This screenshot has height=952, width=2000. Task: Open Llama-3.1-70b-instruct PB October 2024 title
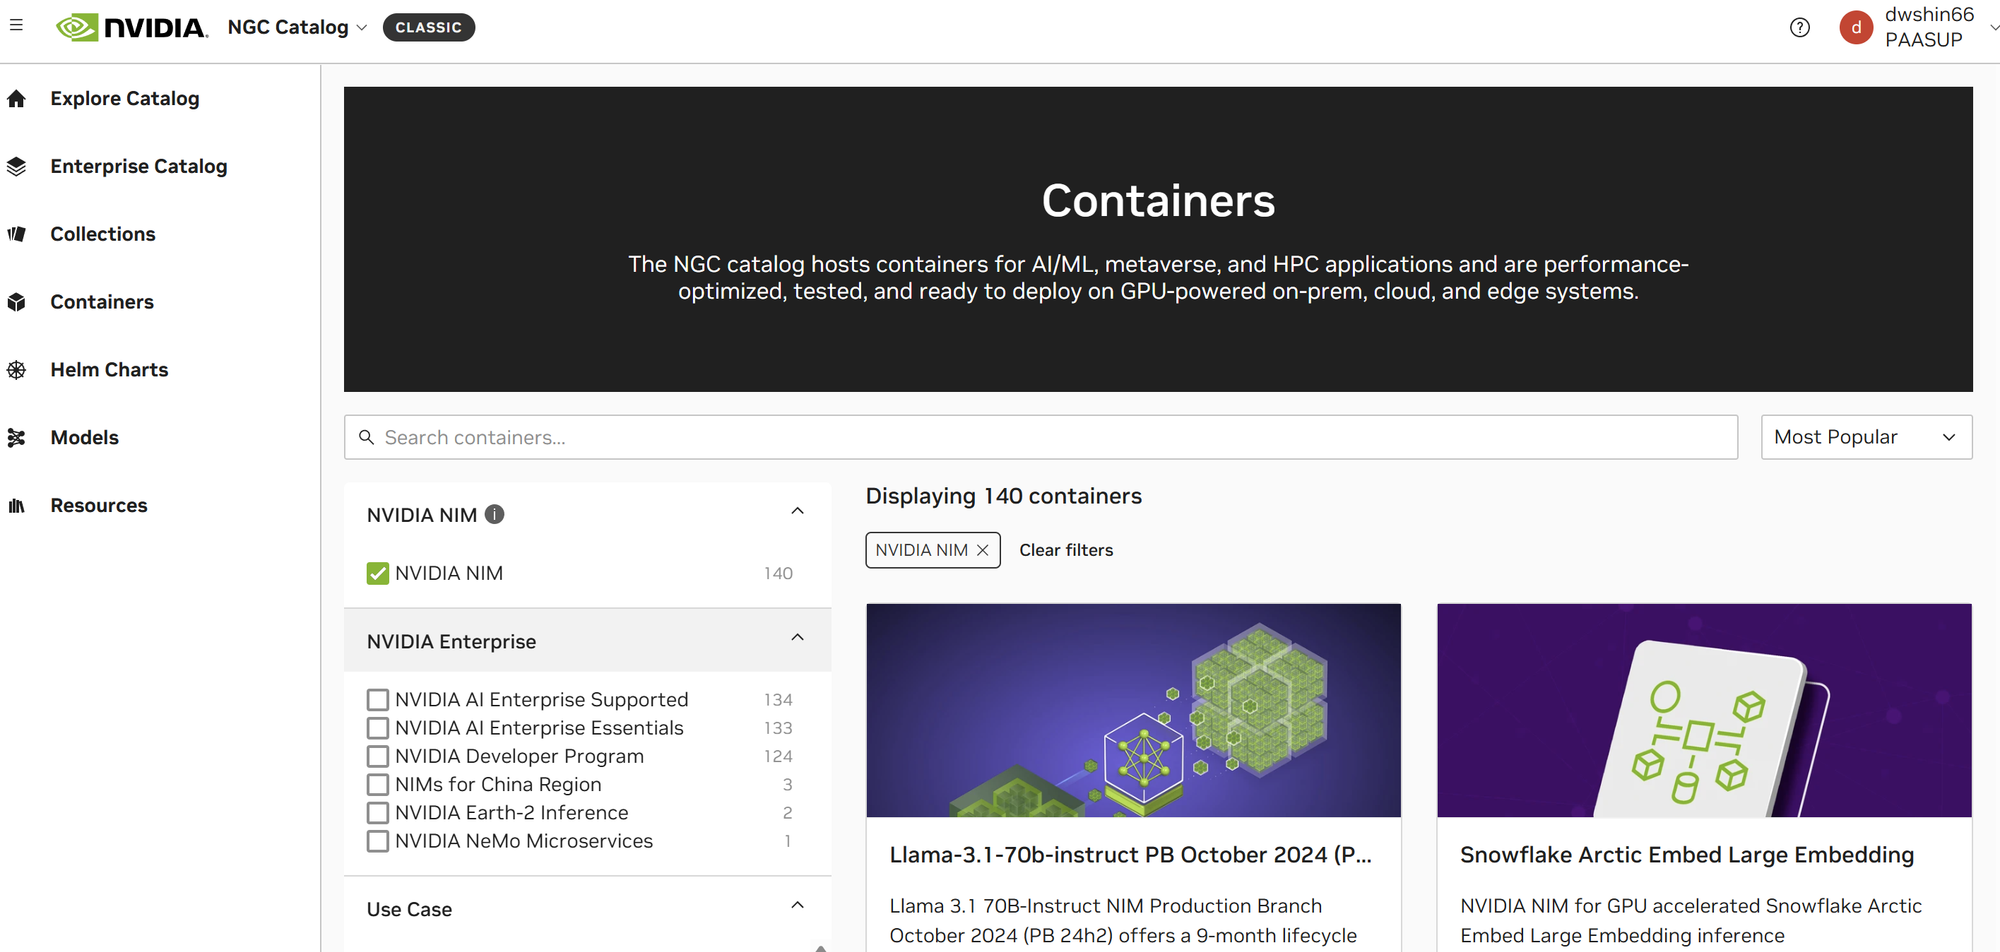click(x=1130, y=855)
